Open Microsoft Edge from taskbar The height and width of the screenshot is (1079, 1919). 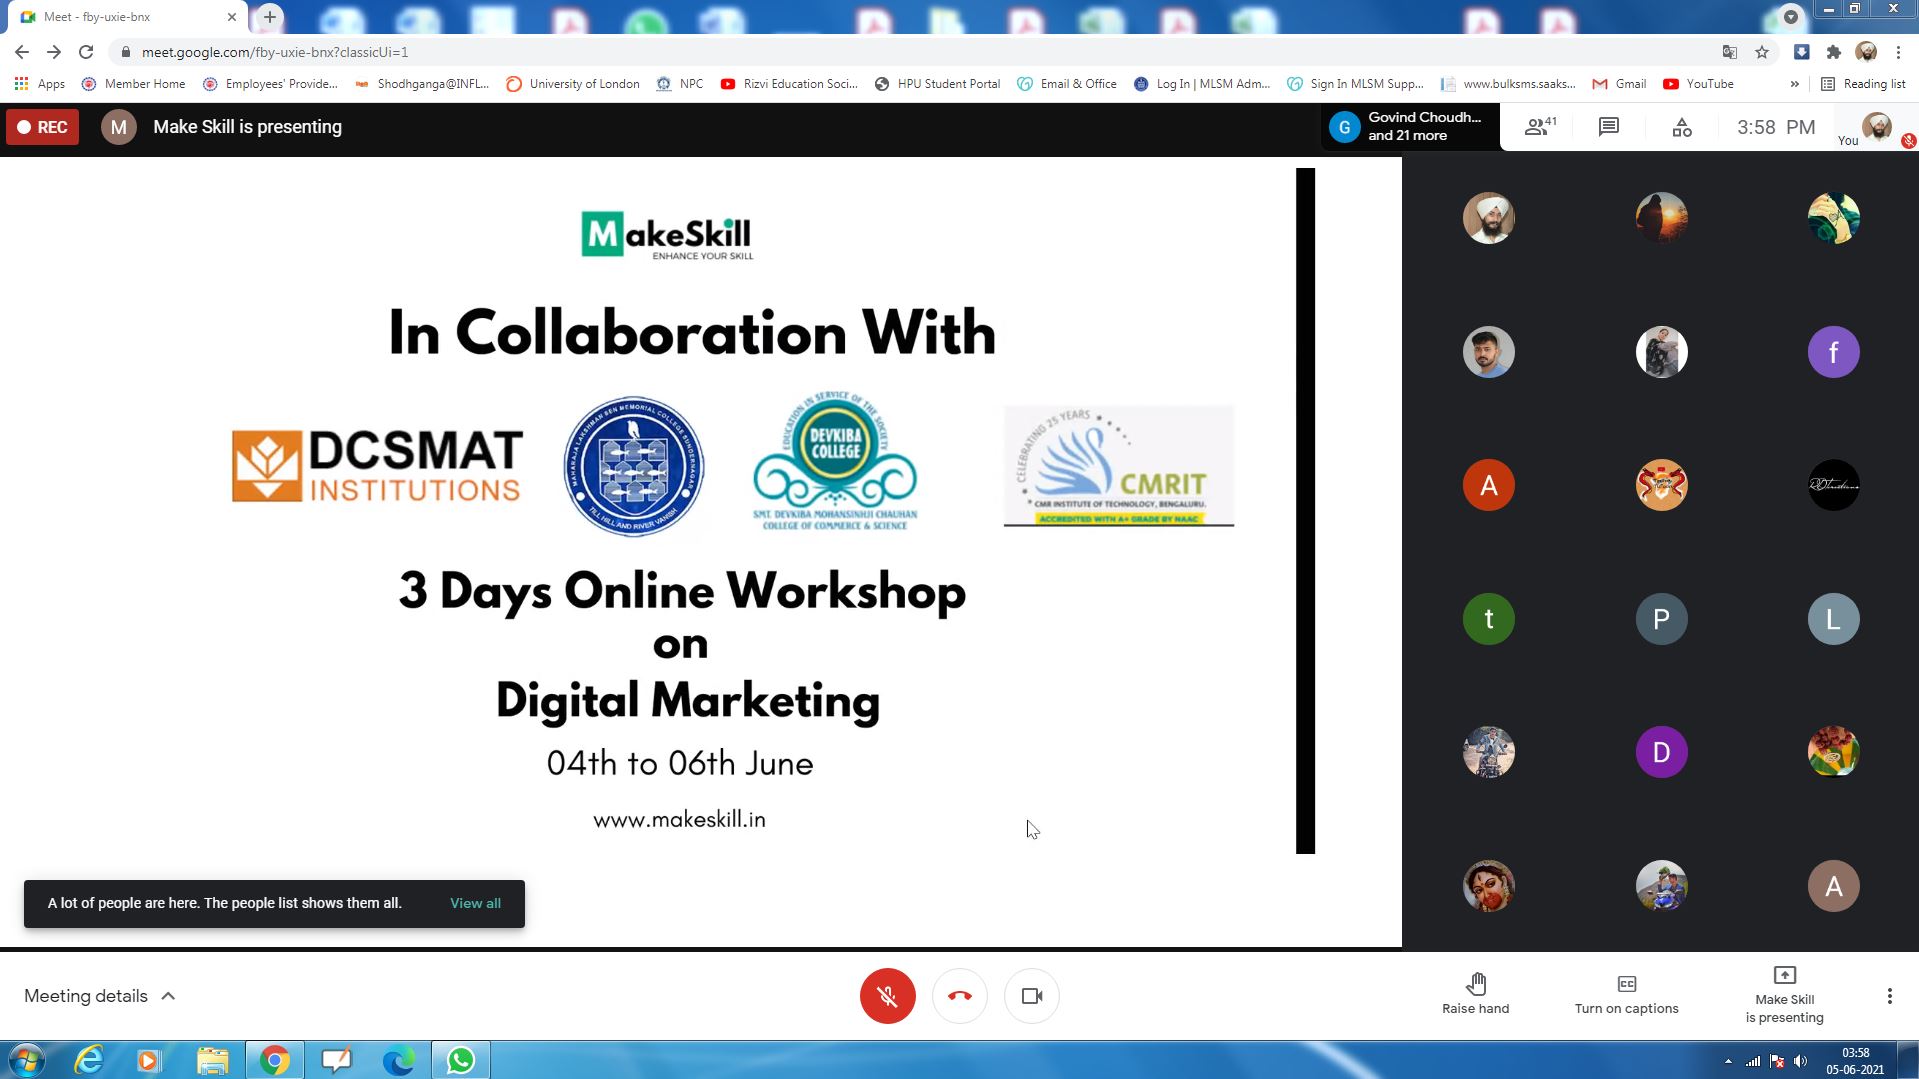(x=398, y=1060)
